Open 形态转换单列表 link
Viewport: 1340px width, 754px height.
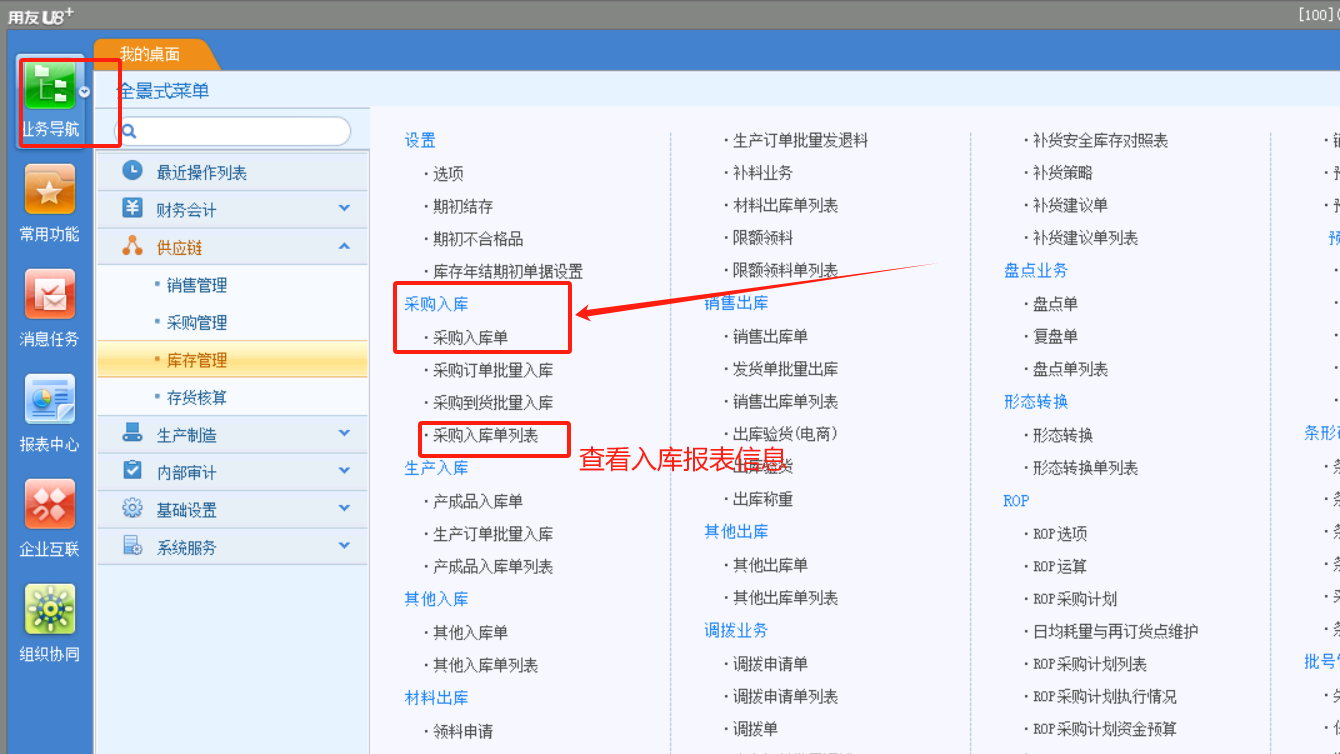pos(1085,468)
